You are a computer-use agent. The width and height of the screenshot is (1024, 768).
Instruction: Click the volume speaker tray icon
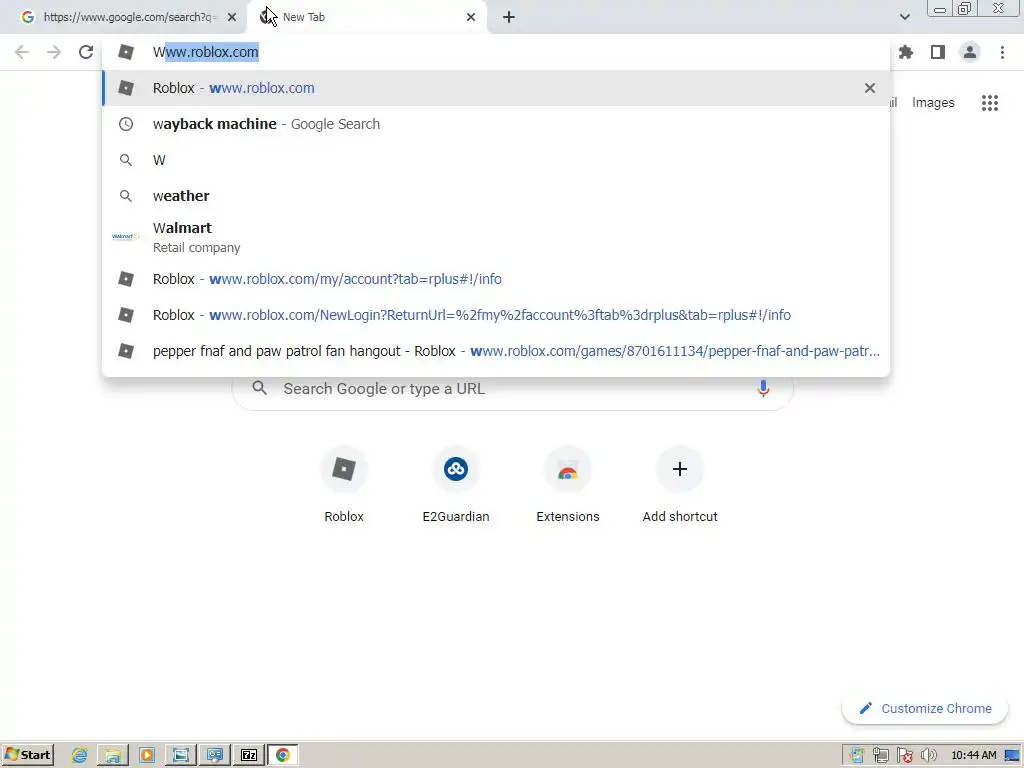coord(929,756)
